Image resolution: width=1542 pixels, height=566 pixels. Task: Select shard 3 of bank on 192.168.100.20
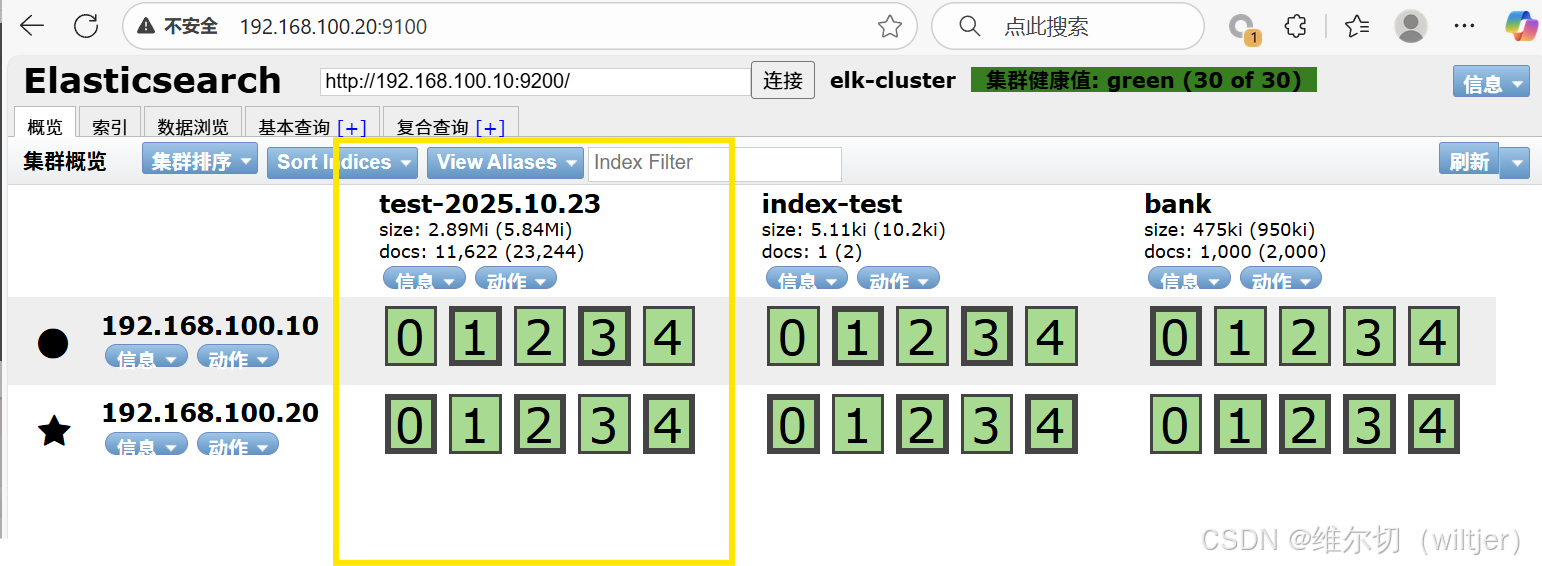tap(1369, 424)
